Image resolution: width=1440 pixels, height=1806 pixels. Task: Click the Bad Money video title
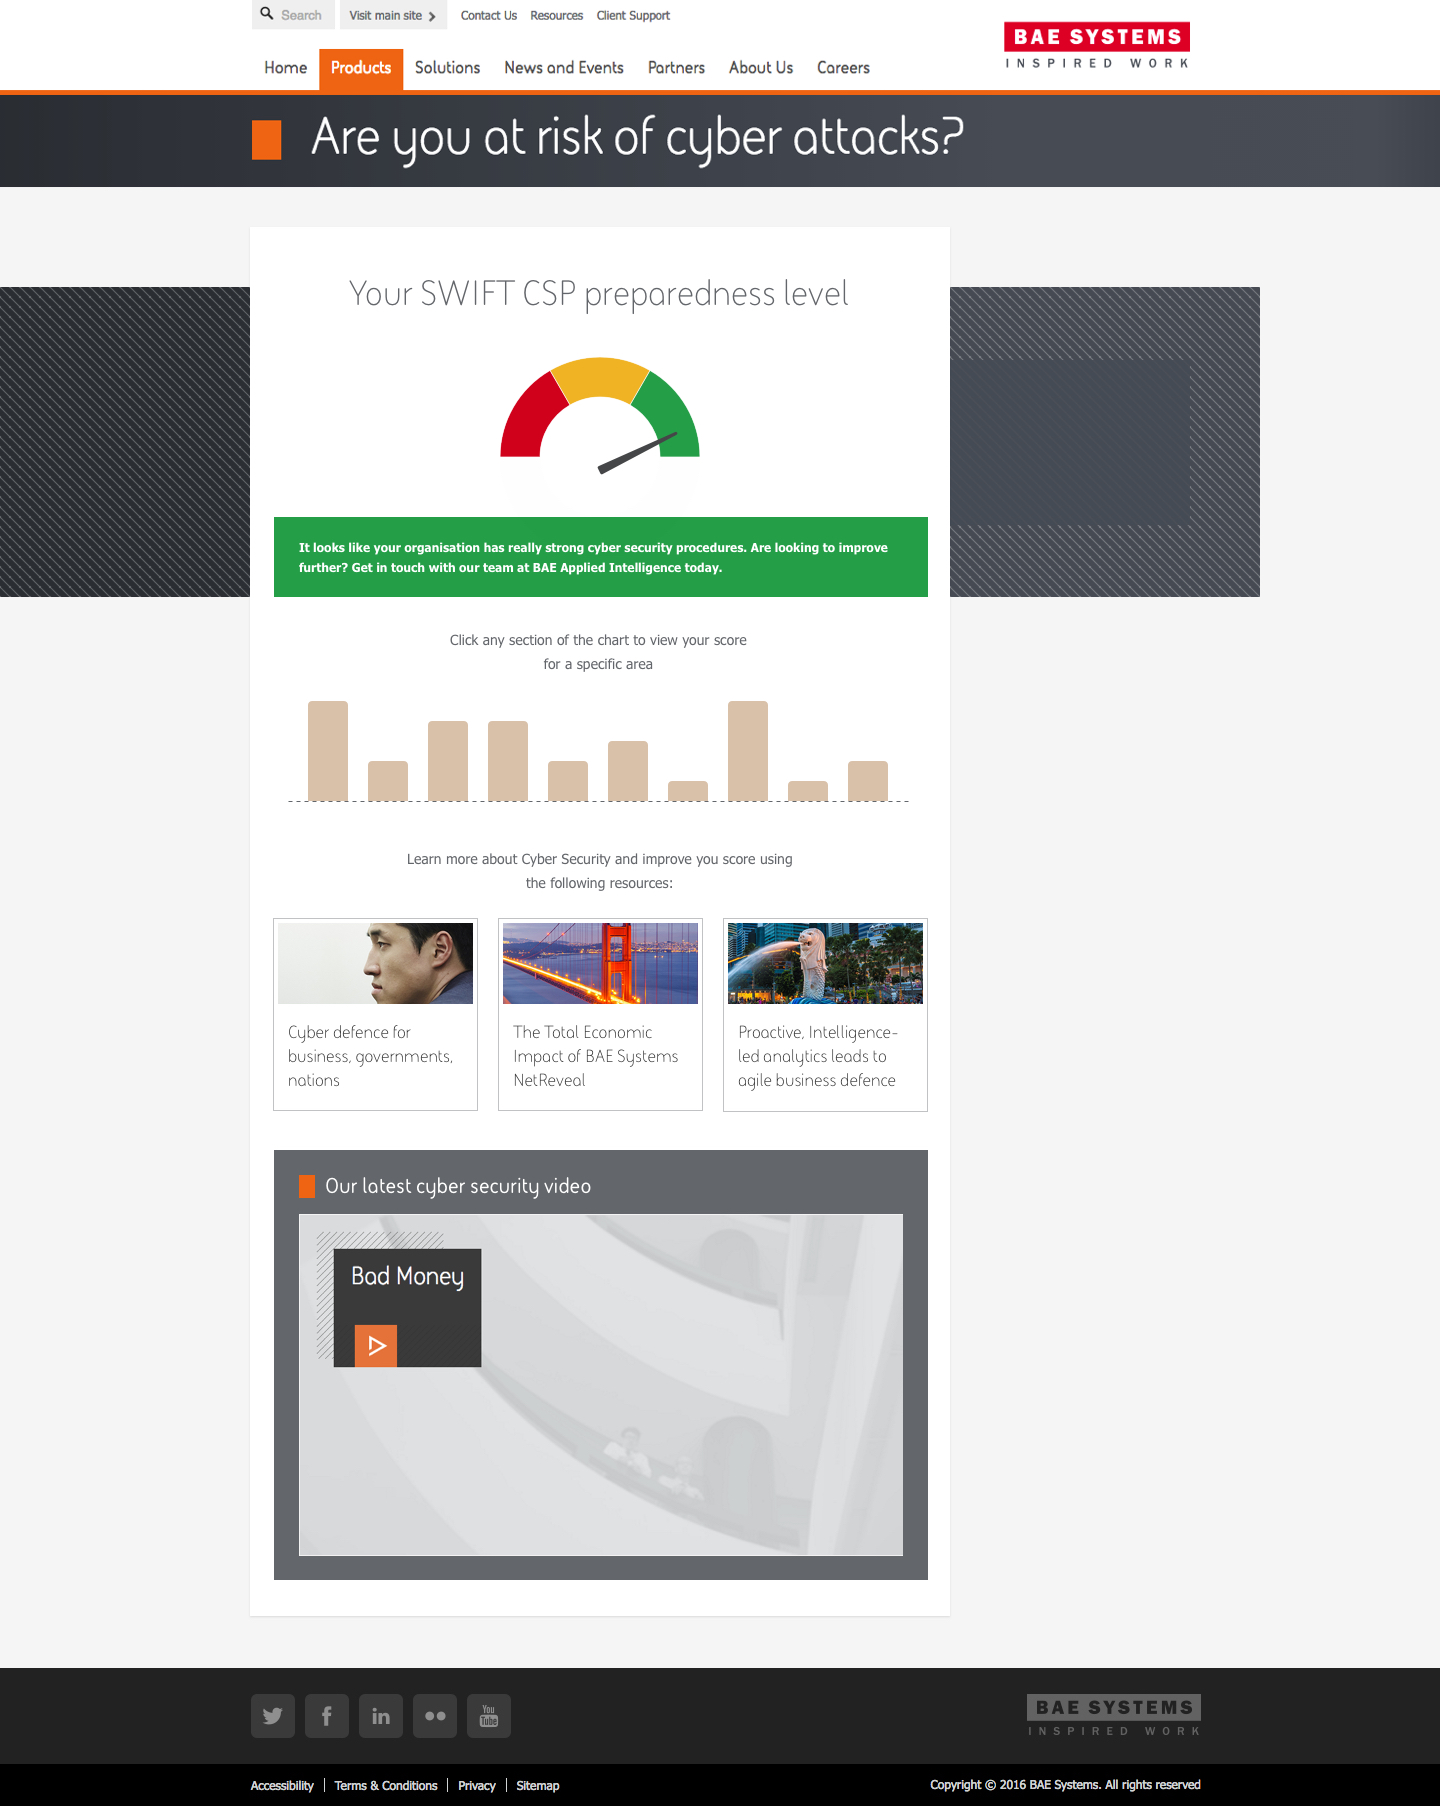407,1277
